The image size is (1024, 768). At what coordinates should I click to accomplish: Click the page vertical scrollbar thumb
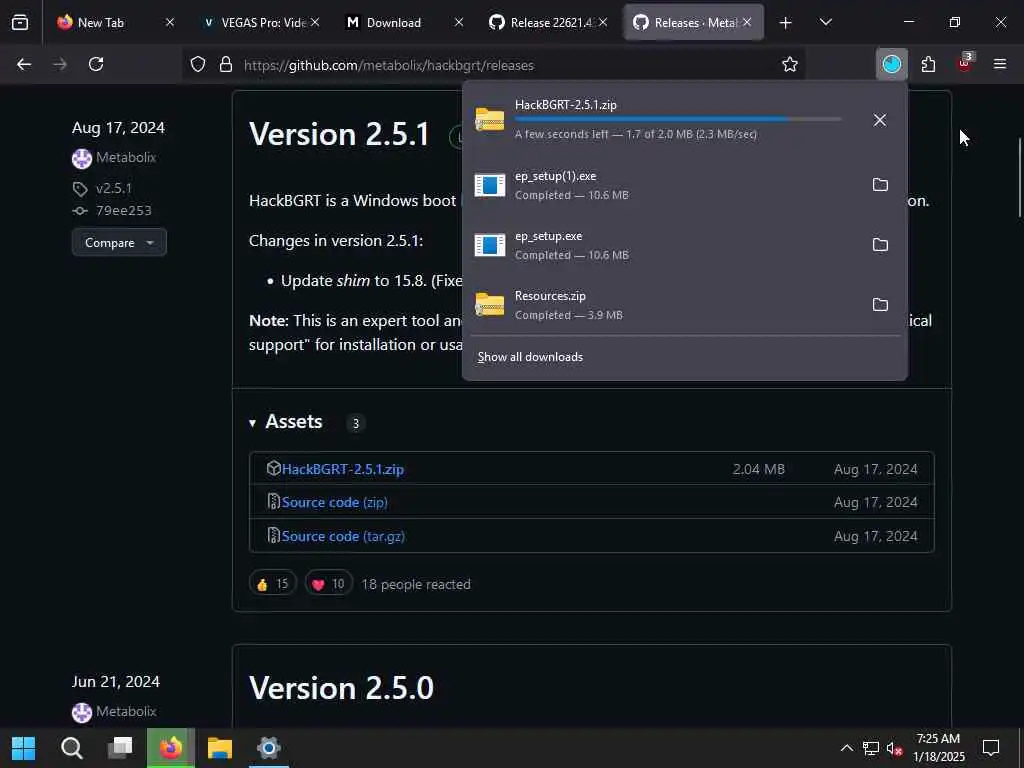point(1019,178)
